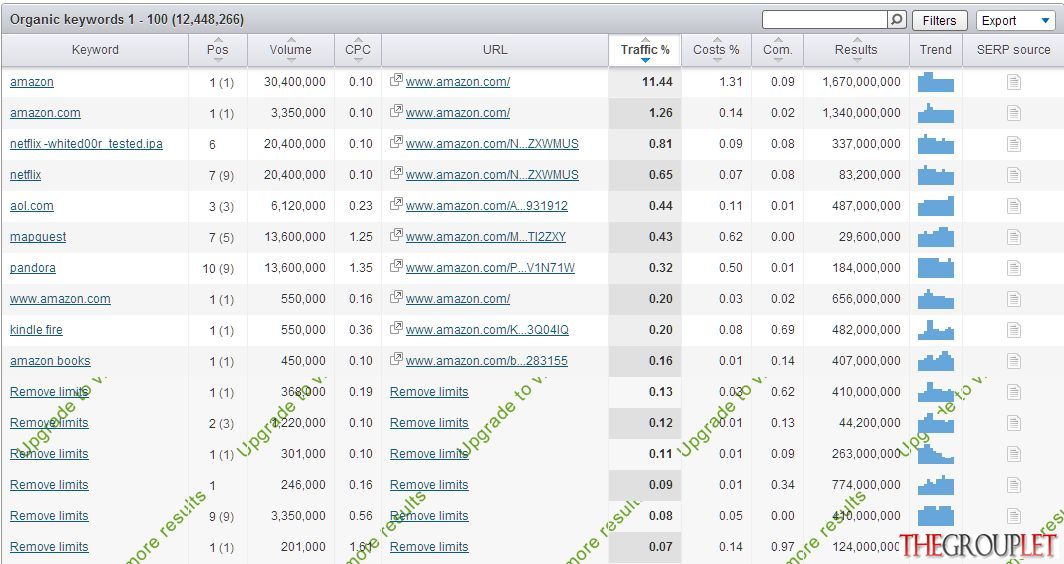Click Remove limits URL link in 246,000 row
Screen dimensions: 1064x564
(429, 485)
